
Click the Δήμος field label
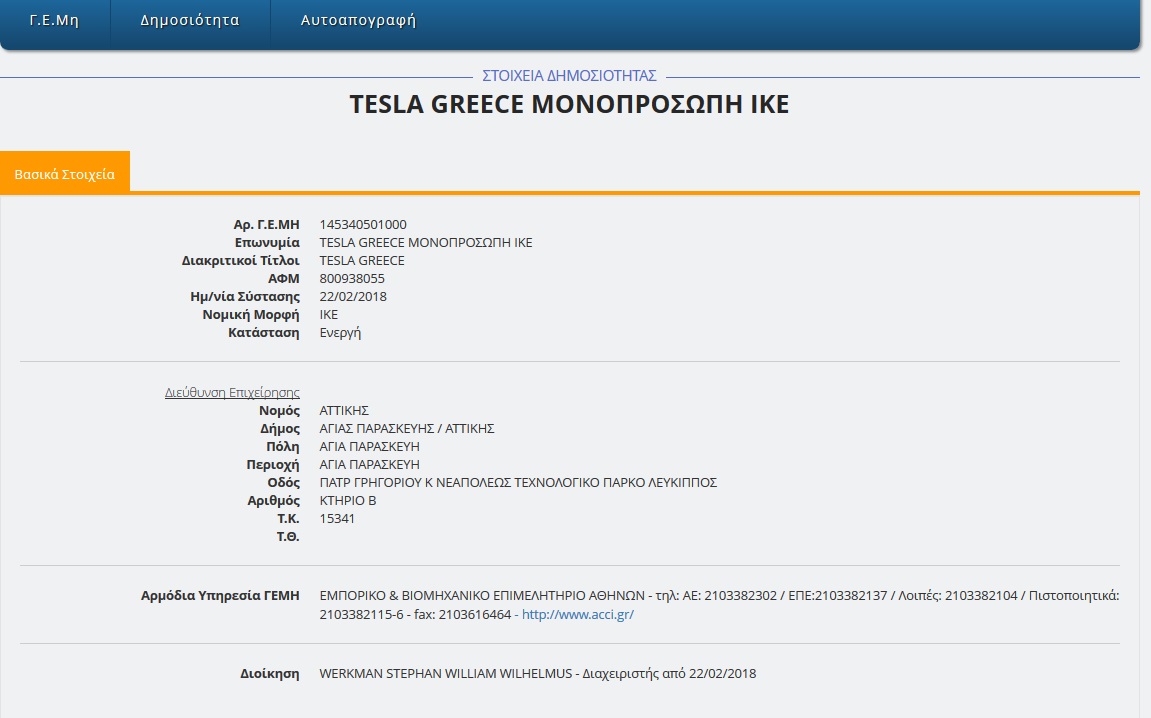point(280,428)
